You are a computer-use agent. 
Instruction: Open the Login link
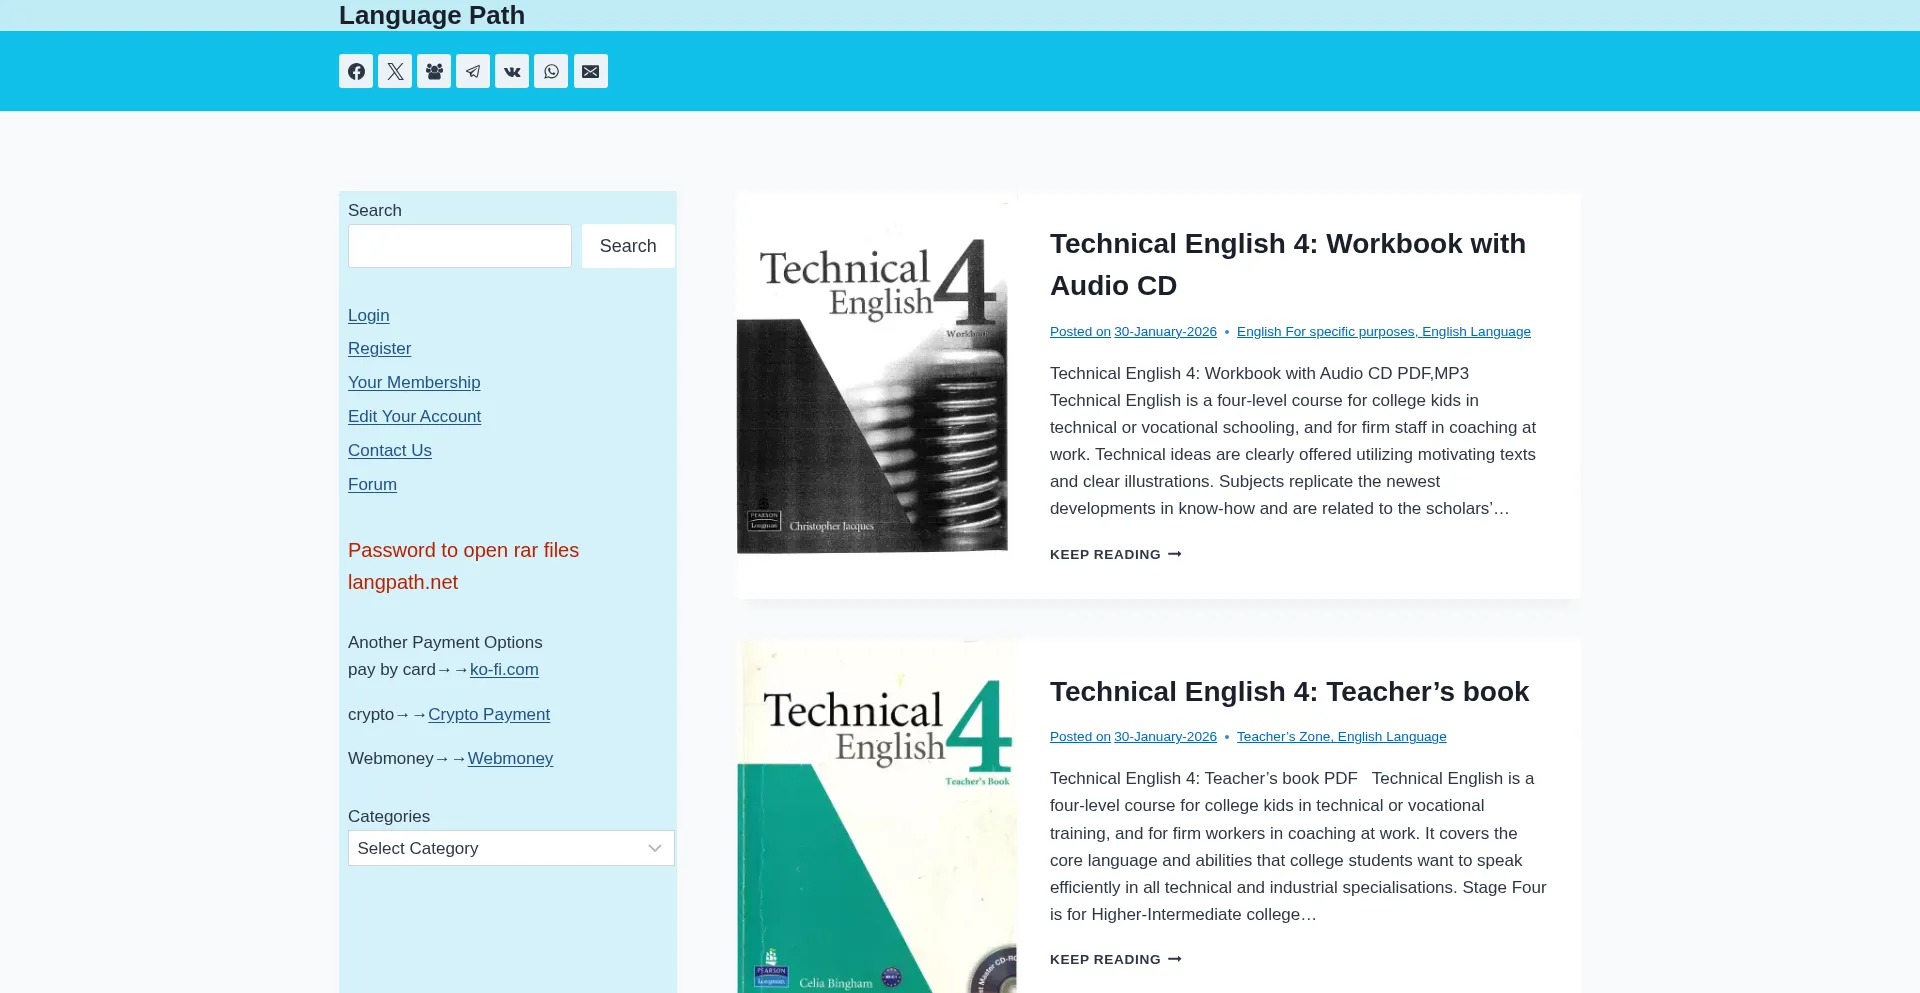click(x=369, y=315)
